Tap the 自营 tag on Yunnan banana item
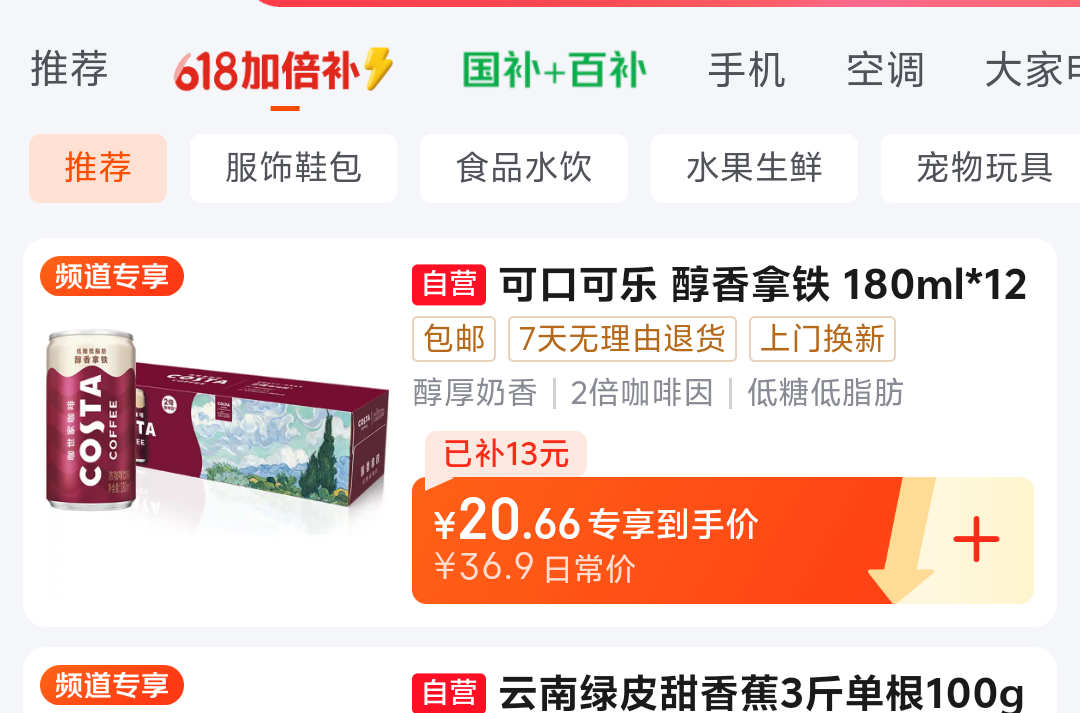The width and height of the screenshot is (1080, 713). pyautogui.click(x=449, y=693)
